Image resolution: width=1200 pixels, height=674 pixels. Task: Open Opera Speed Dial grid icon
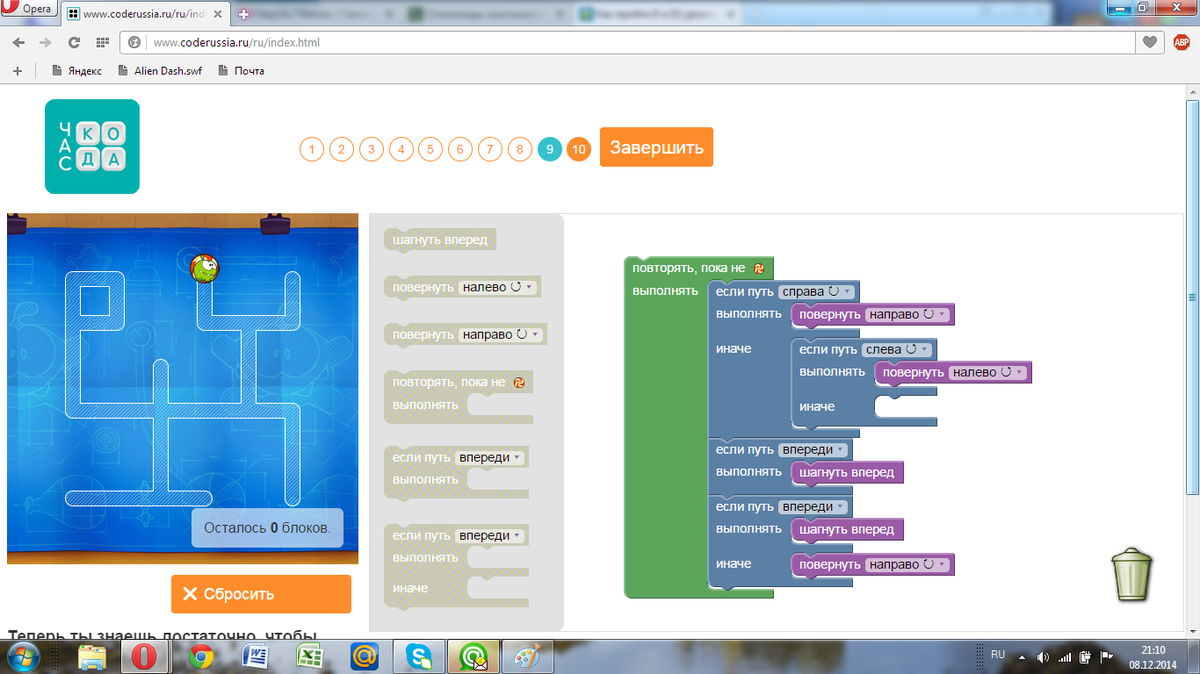(x=101, y=43)
